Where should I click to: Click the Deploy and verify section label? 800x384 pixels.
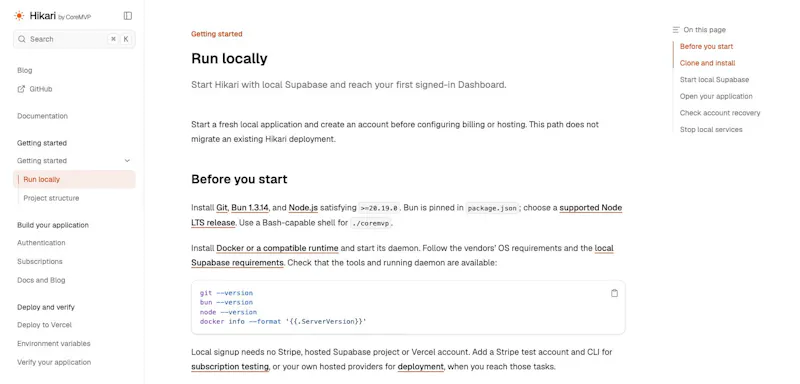46,308
